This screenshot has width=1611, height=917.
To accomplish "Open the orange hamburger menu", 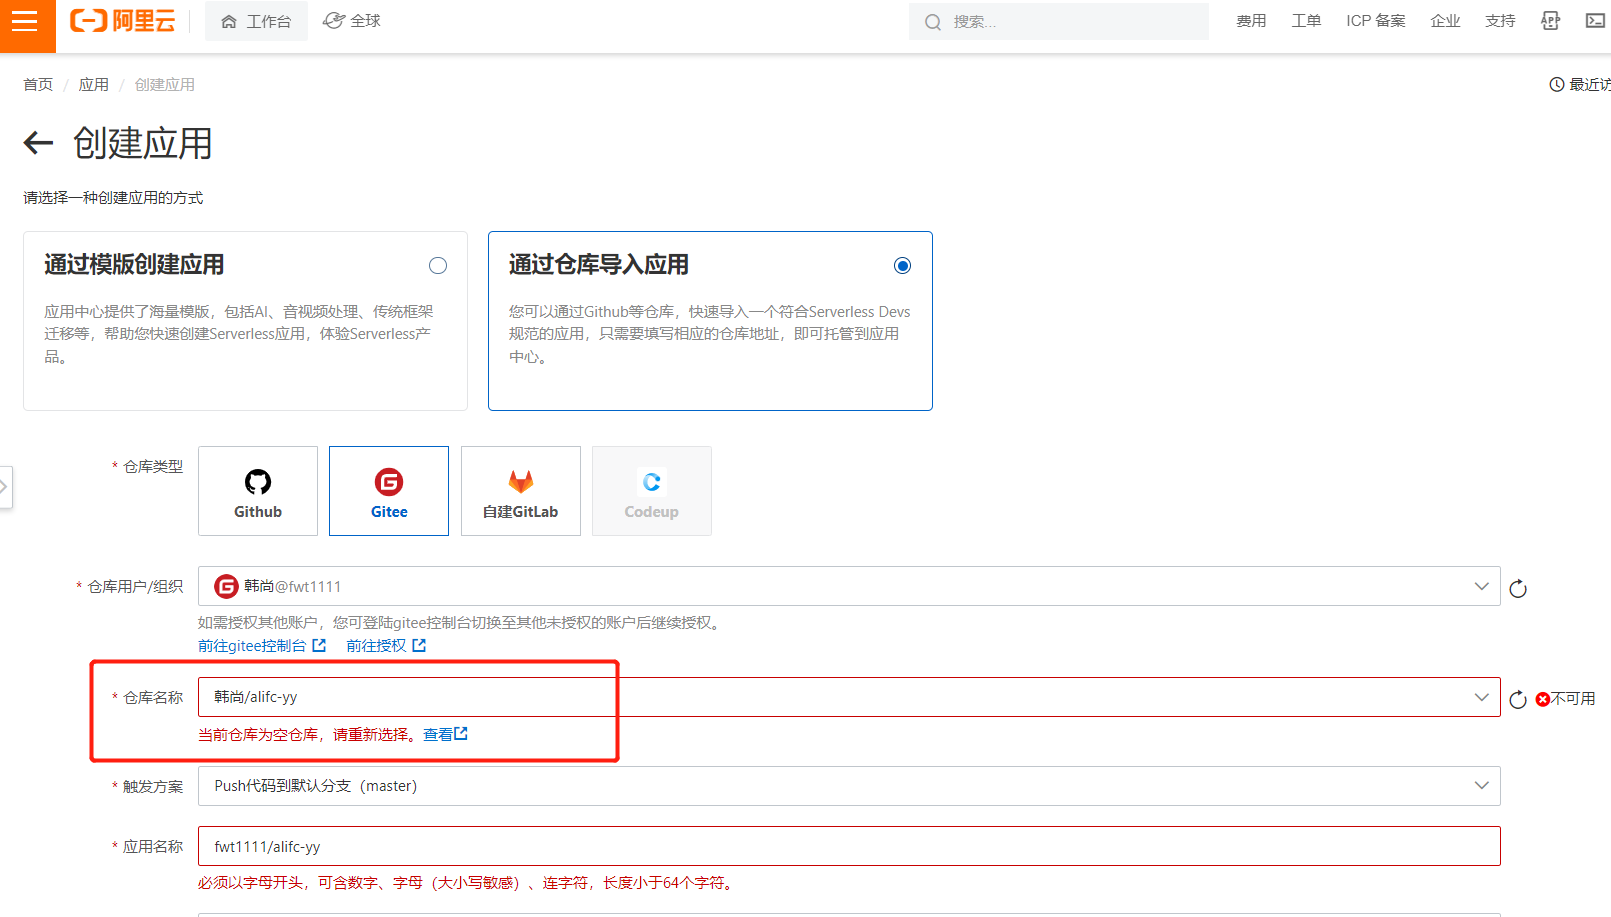I will (26, 22).
